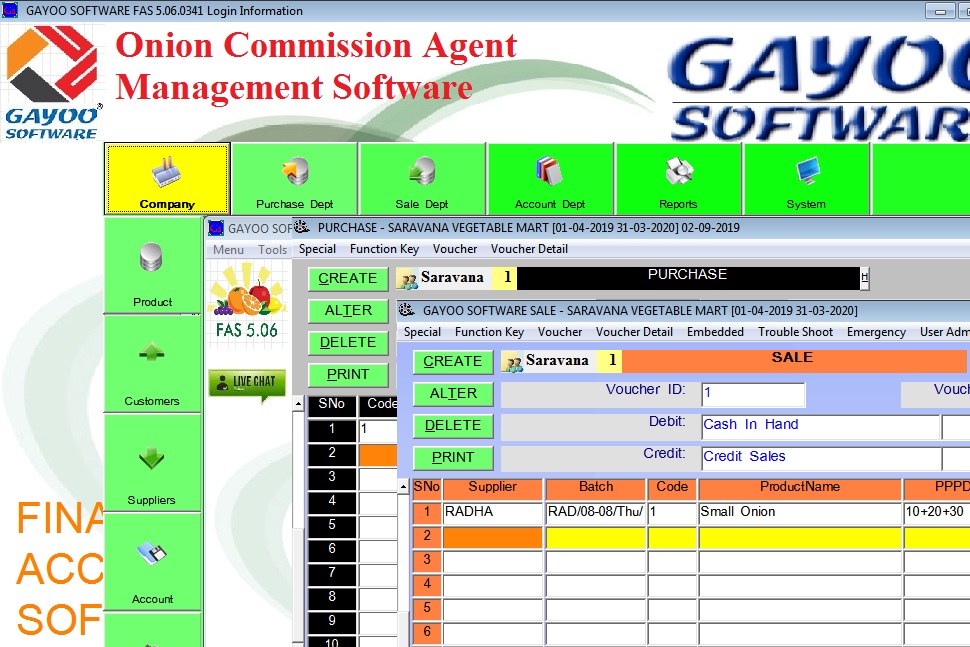This screenshot has width=970, height=647.
Task: Click the Debit field showing Cash In Hand
Action: coord(820,426)
